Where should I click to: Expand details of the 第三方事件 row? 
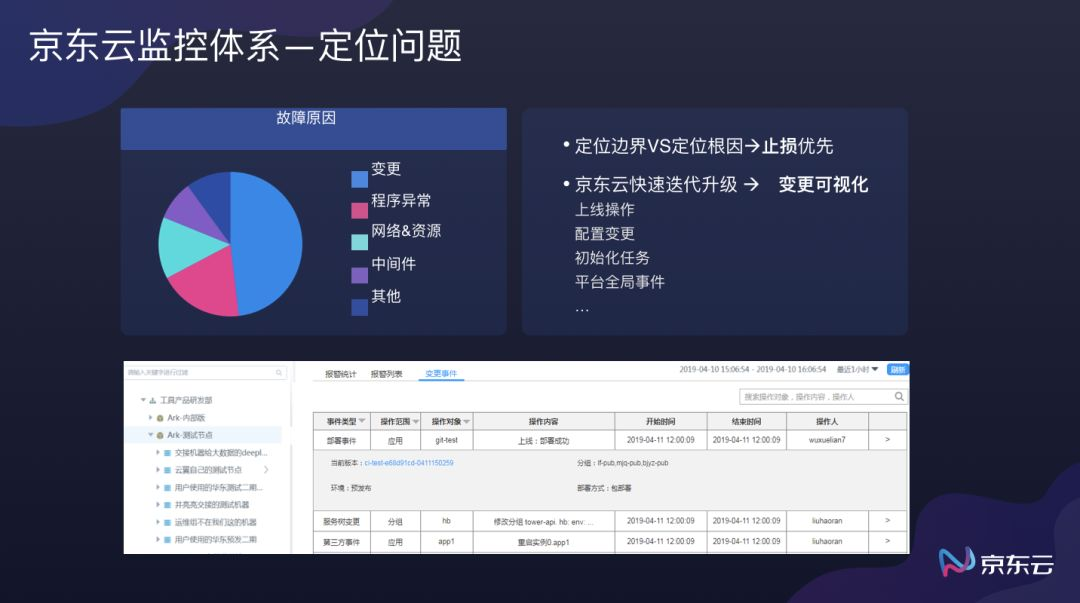[887, 542]
